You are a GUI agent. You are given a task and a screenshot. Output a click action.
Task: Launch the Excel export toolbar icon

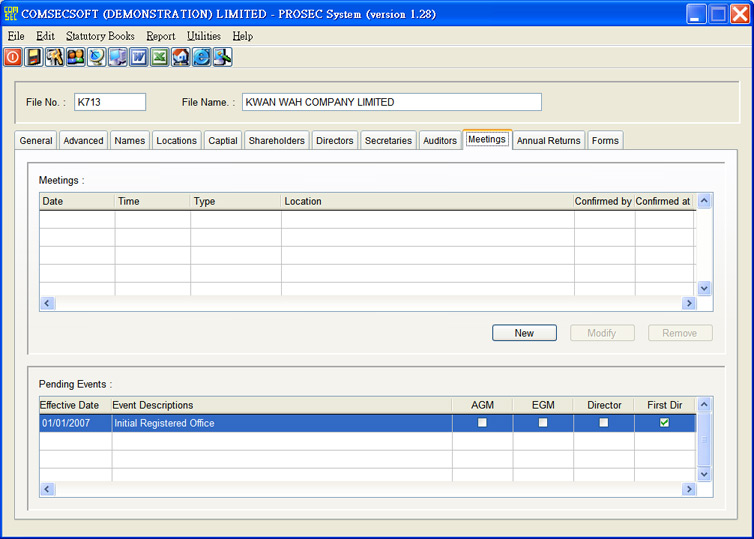click(x=159, y=57)
